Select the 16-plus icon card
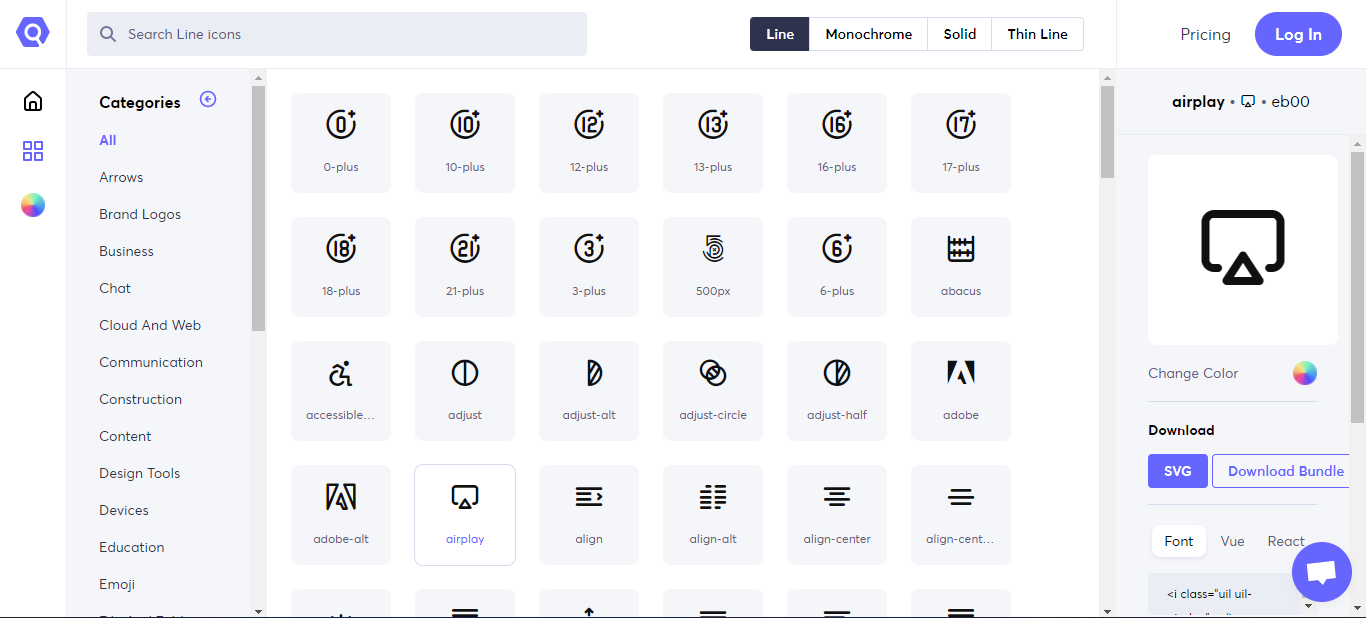Viewport: 1366px width, 618px height. pos(837,143)
